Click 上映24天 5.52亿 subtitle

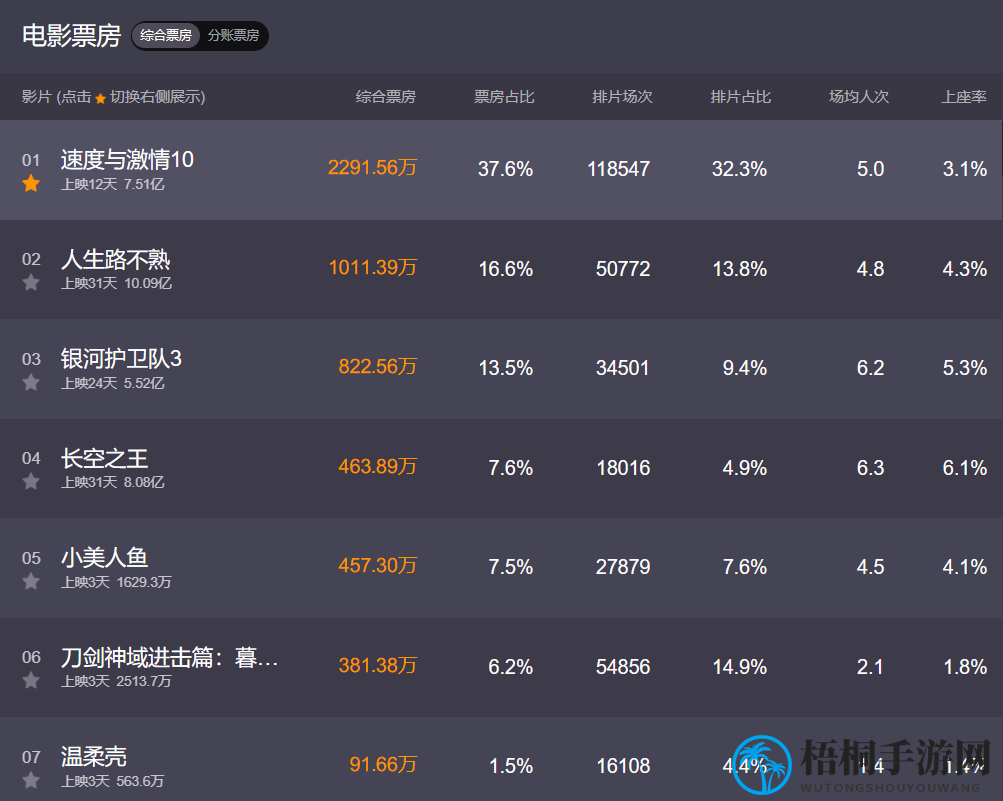[113, 383]
